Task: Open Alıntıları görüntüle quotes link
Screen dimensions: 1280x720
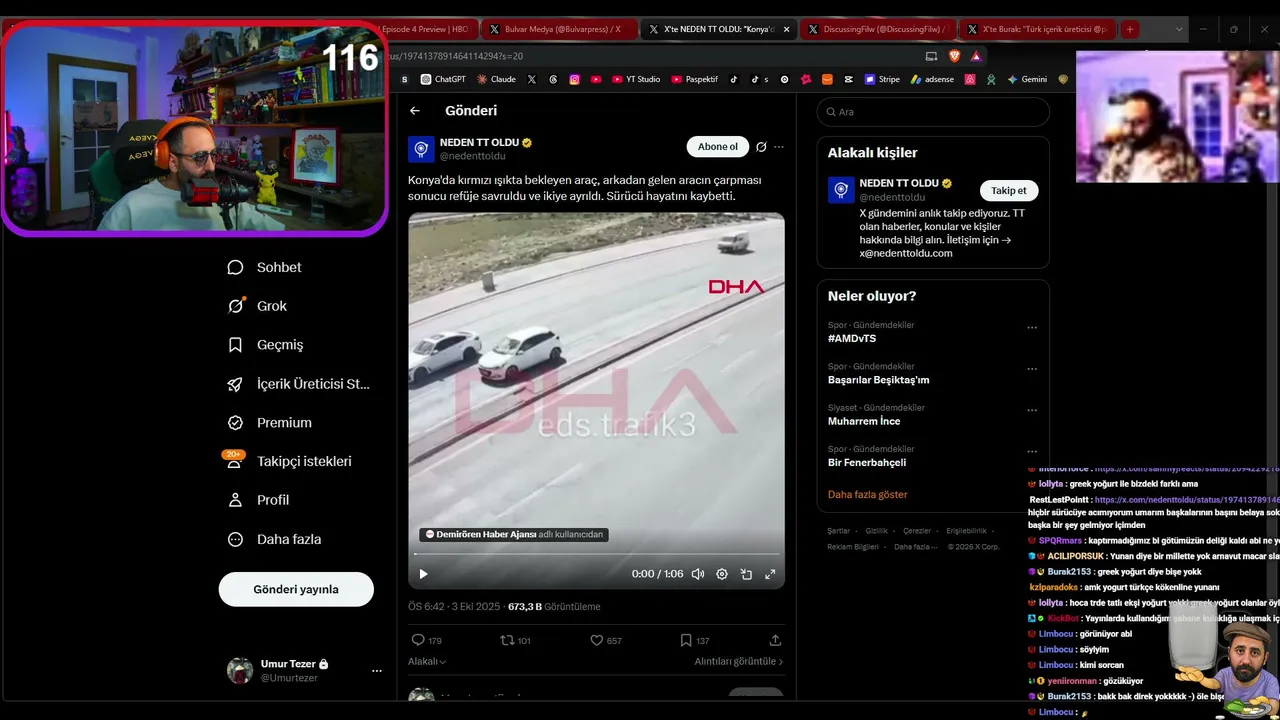Action: tap(739, 661)
